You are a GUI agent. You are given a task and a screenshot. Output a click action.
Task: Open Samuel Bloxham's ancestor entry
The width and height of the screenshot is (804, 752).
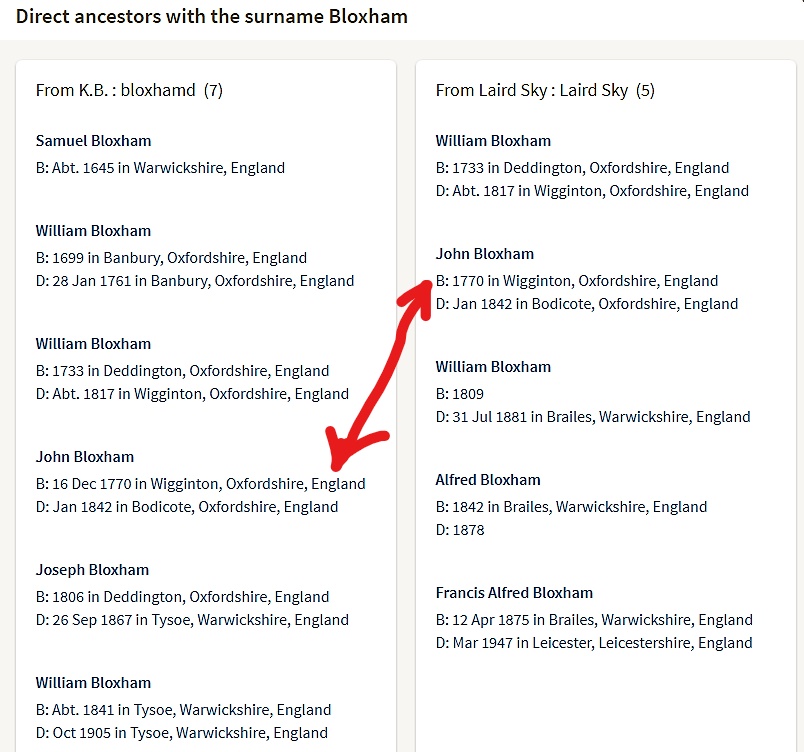(93, 141)
